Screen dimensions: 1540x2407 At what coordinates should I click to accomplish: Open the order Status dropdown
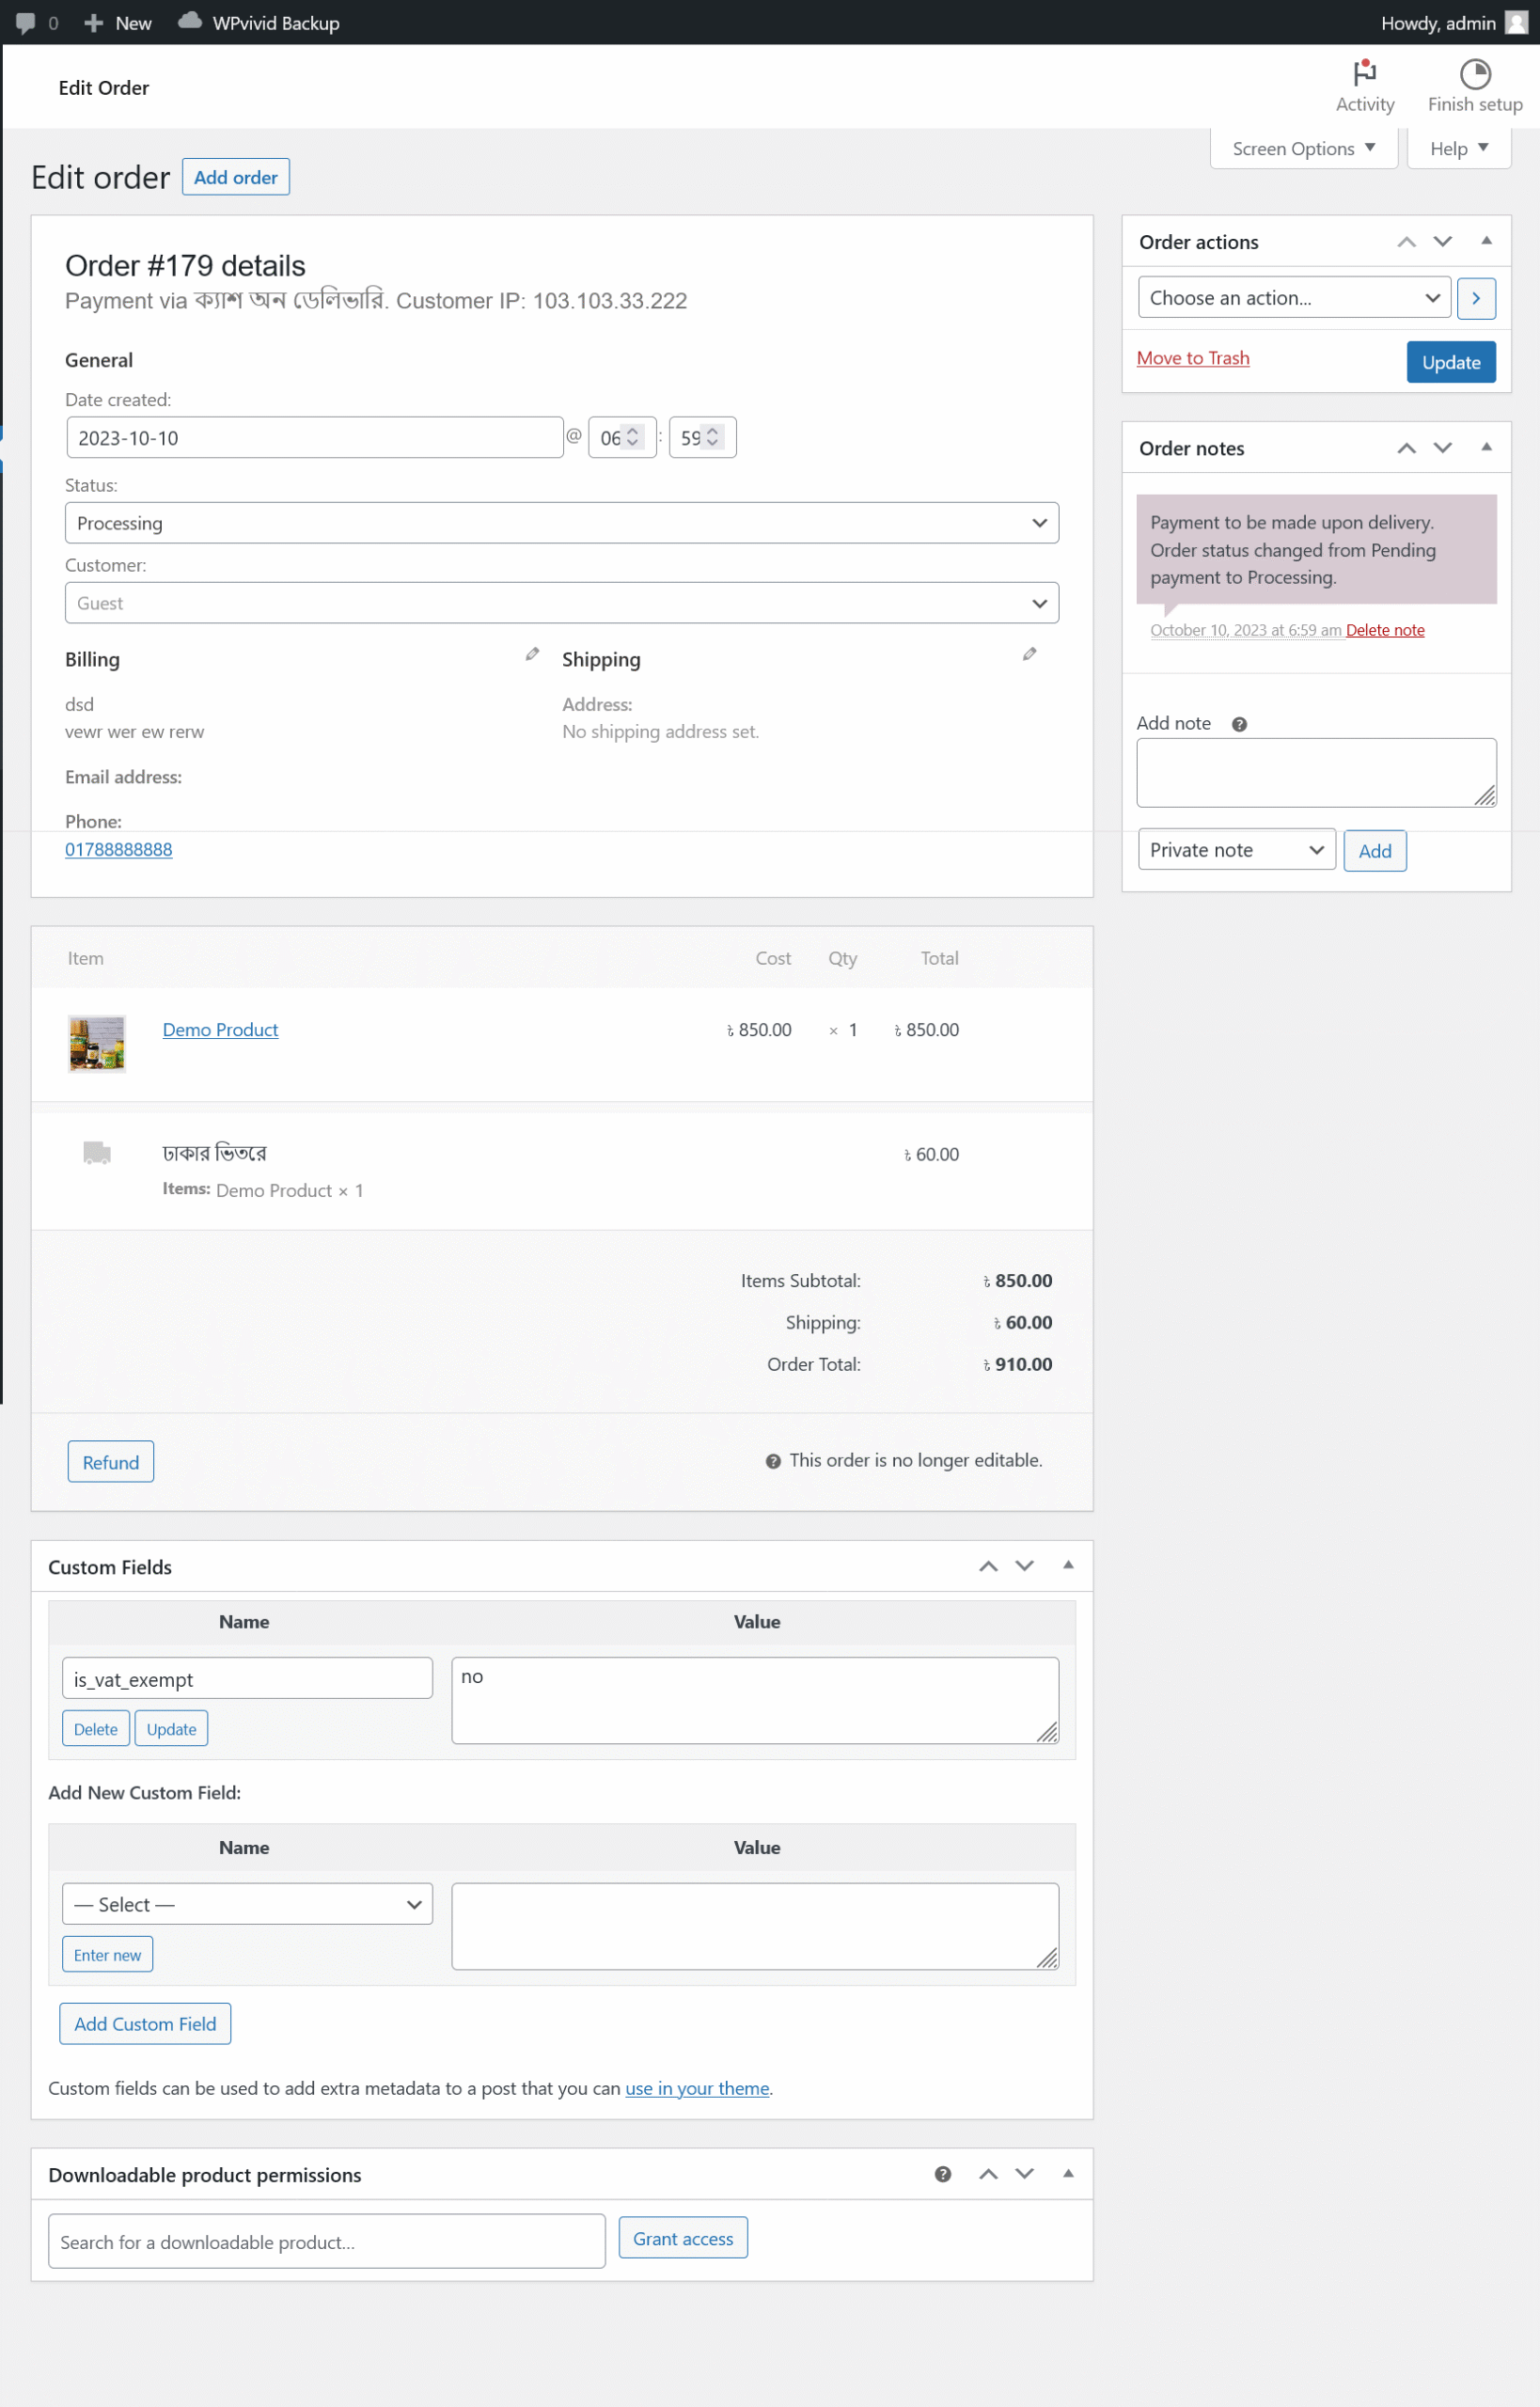561,523
